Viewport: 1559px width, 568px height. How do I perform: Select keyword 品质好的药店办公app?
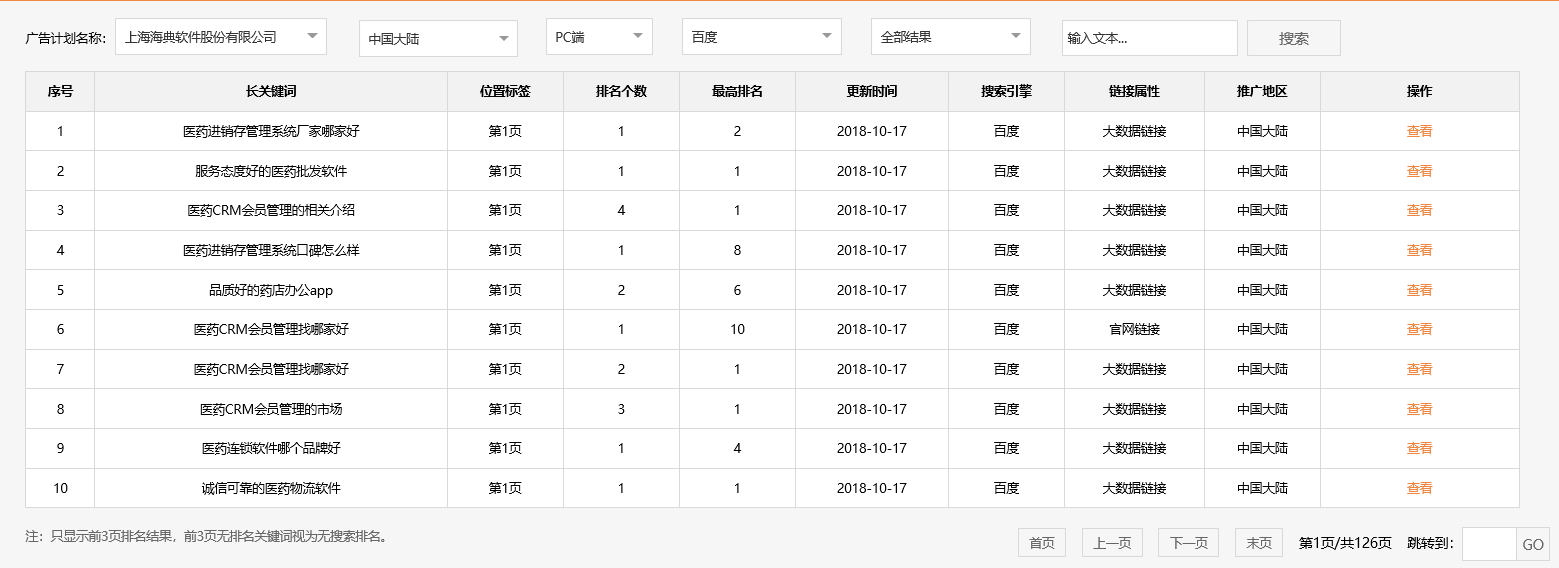pyautogui.click(x=271, y=290)
